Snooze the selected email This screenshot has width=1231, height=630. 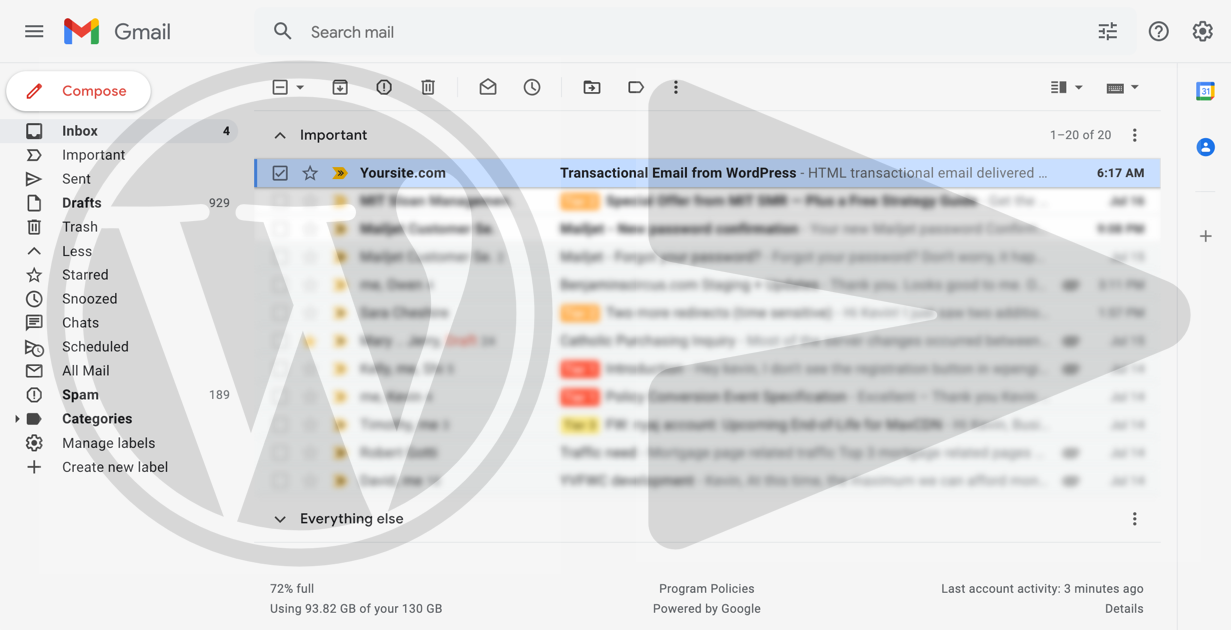pyautogui.click(x=532, y=87)
